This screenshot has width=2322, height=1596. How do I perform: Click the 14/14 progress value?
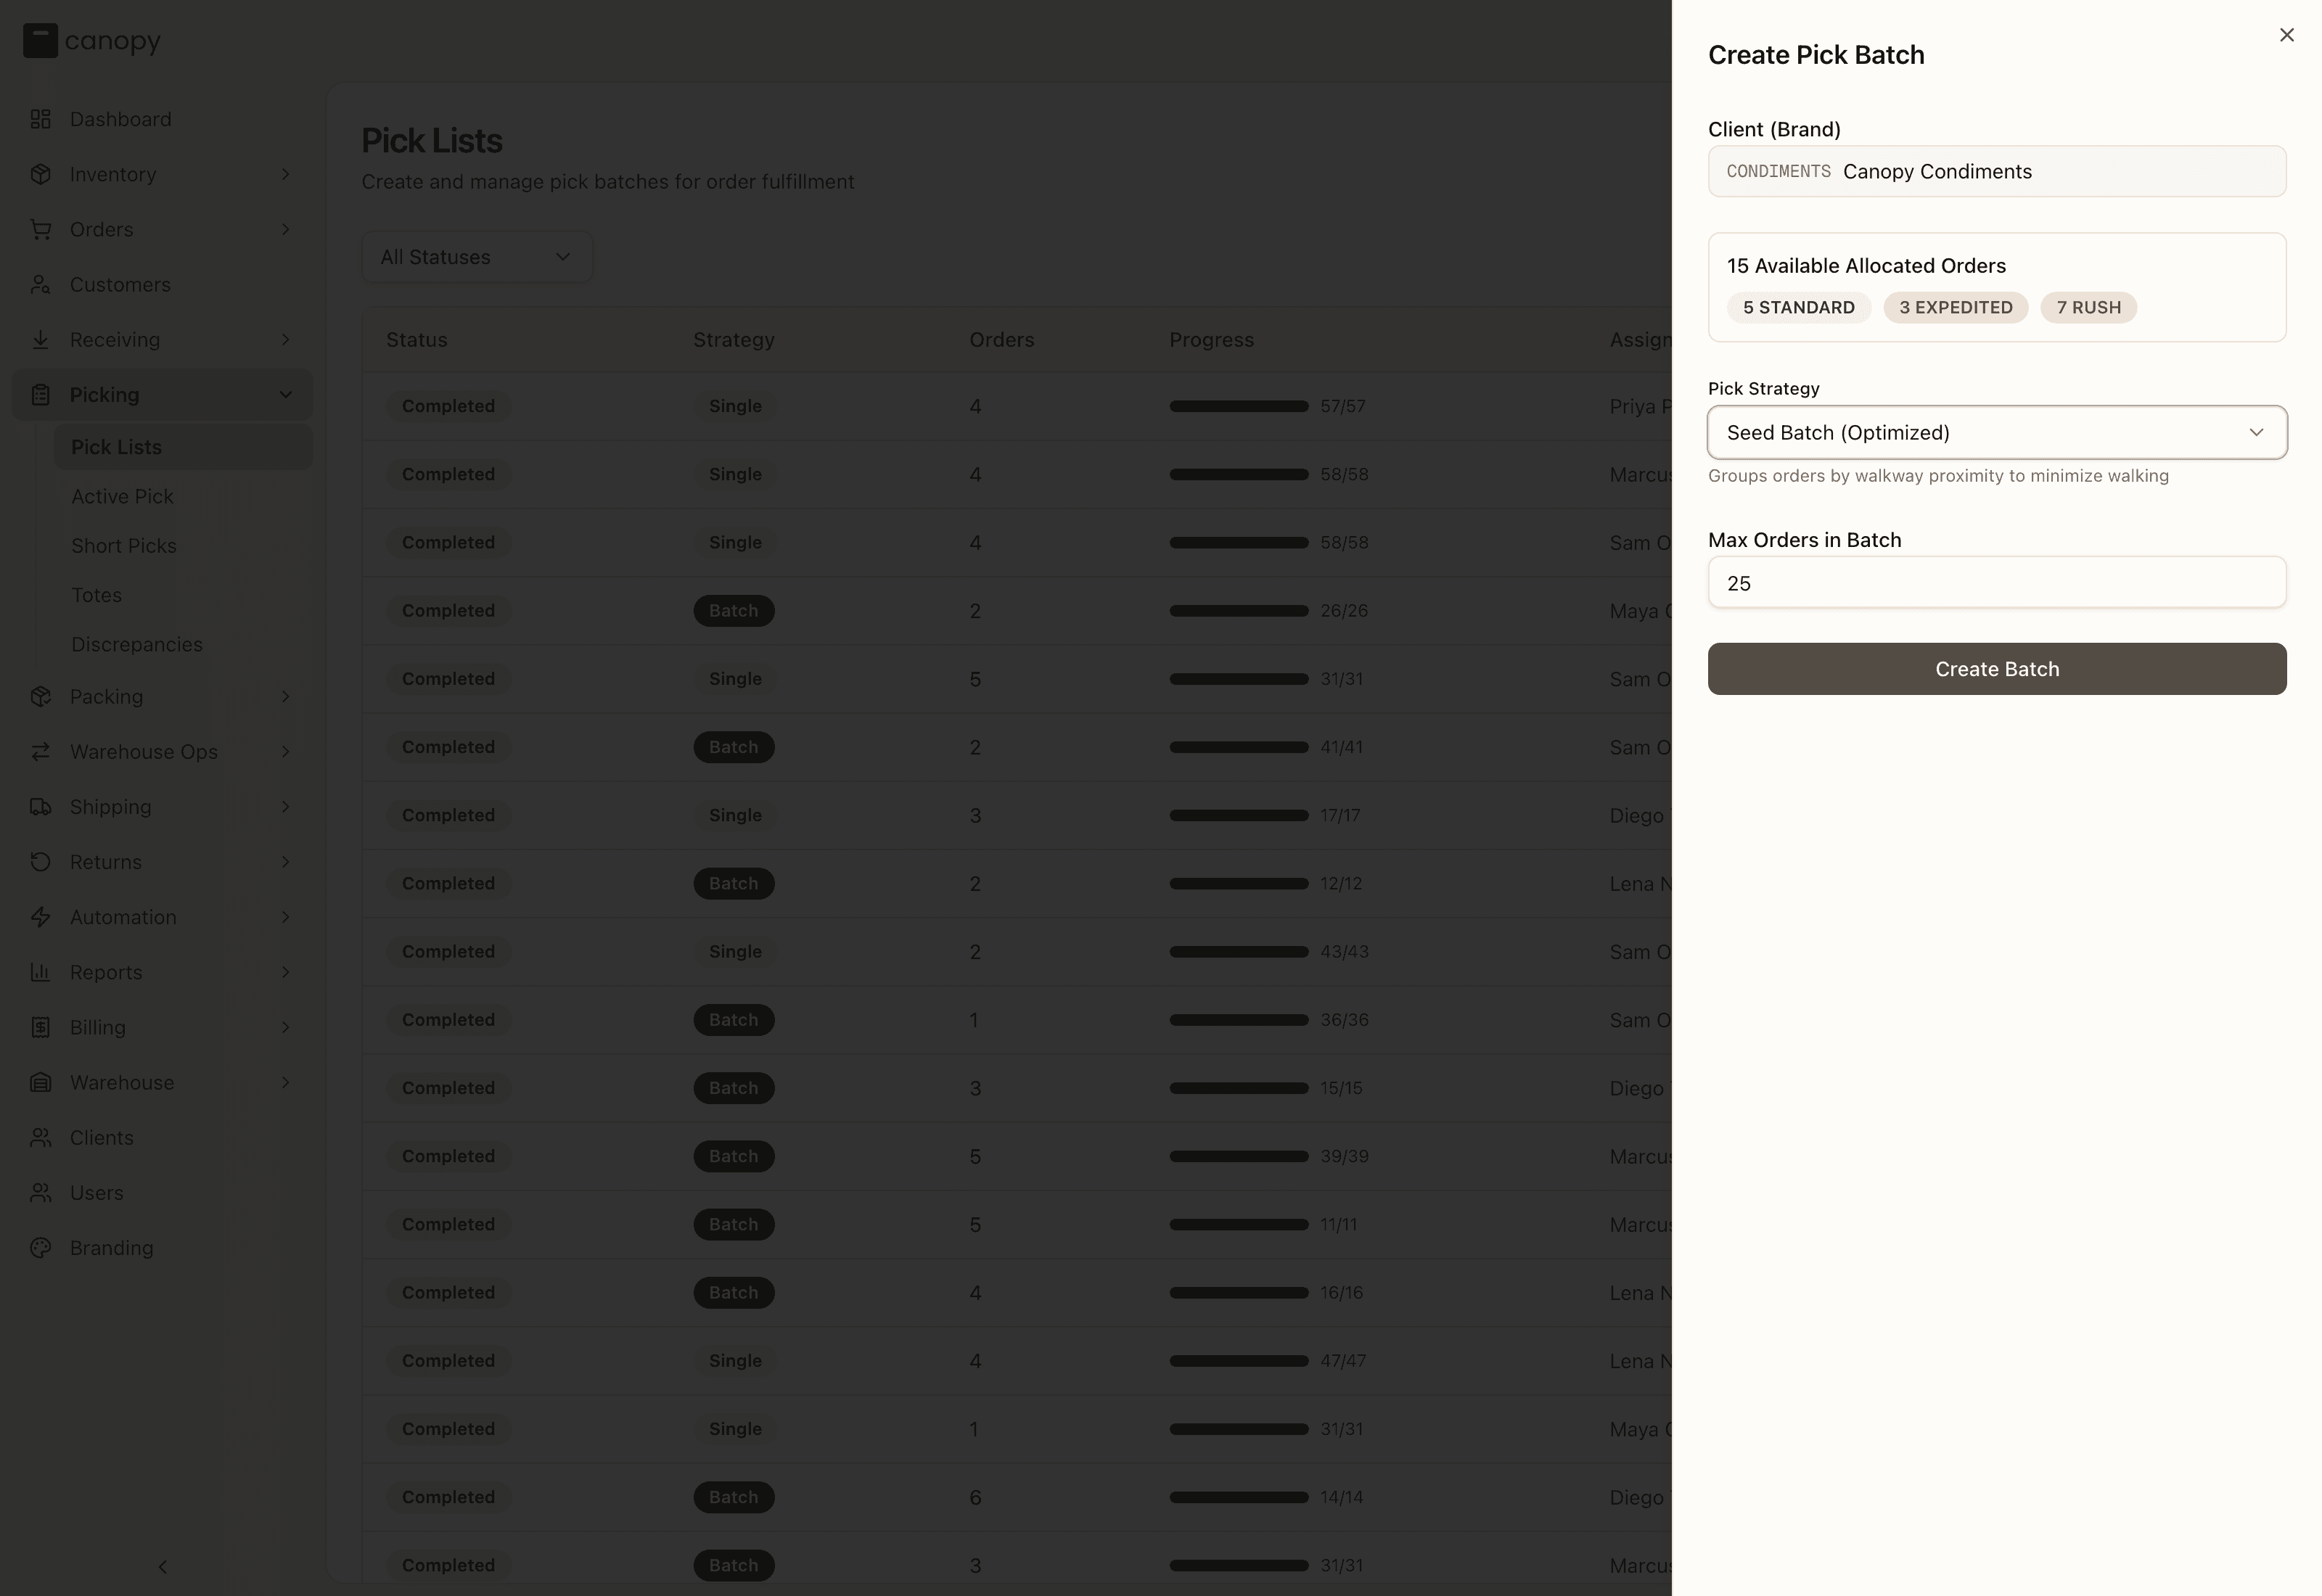pos(1341,1497)
